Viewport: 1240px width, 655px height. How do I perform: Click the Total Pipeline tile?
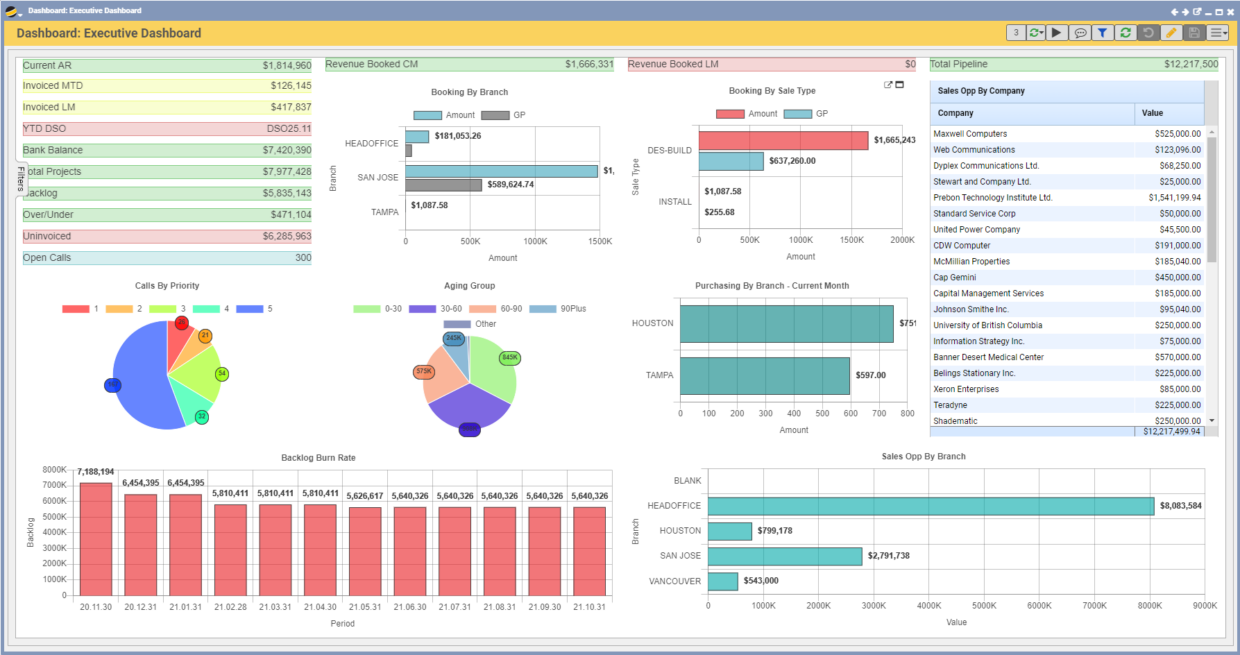(1074, 64)
